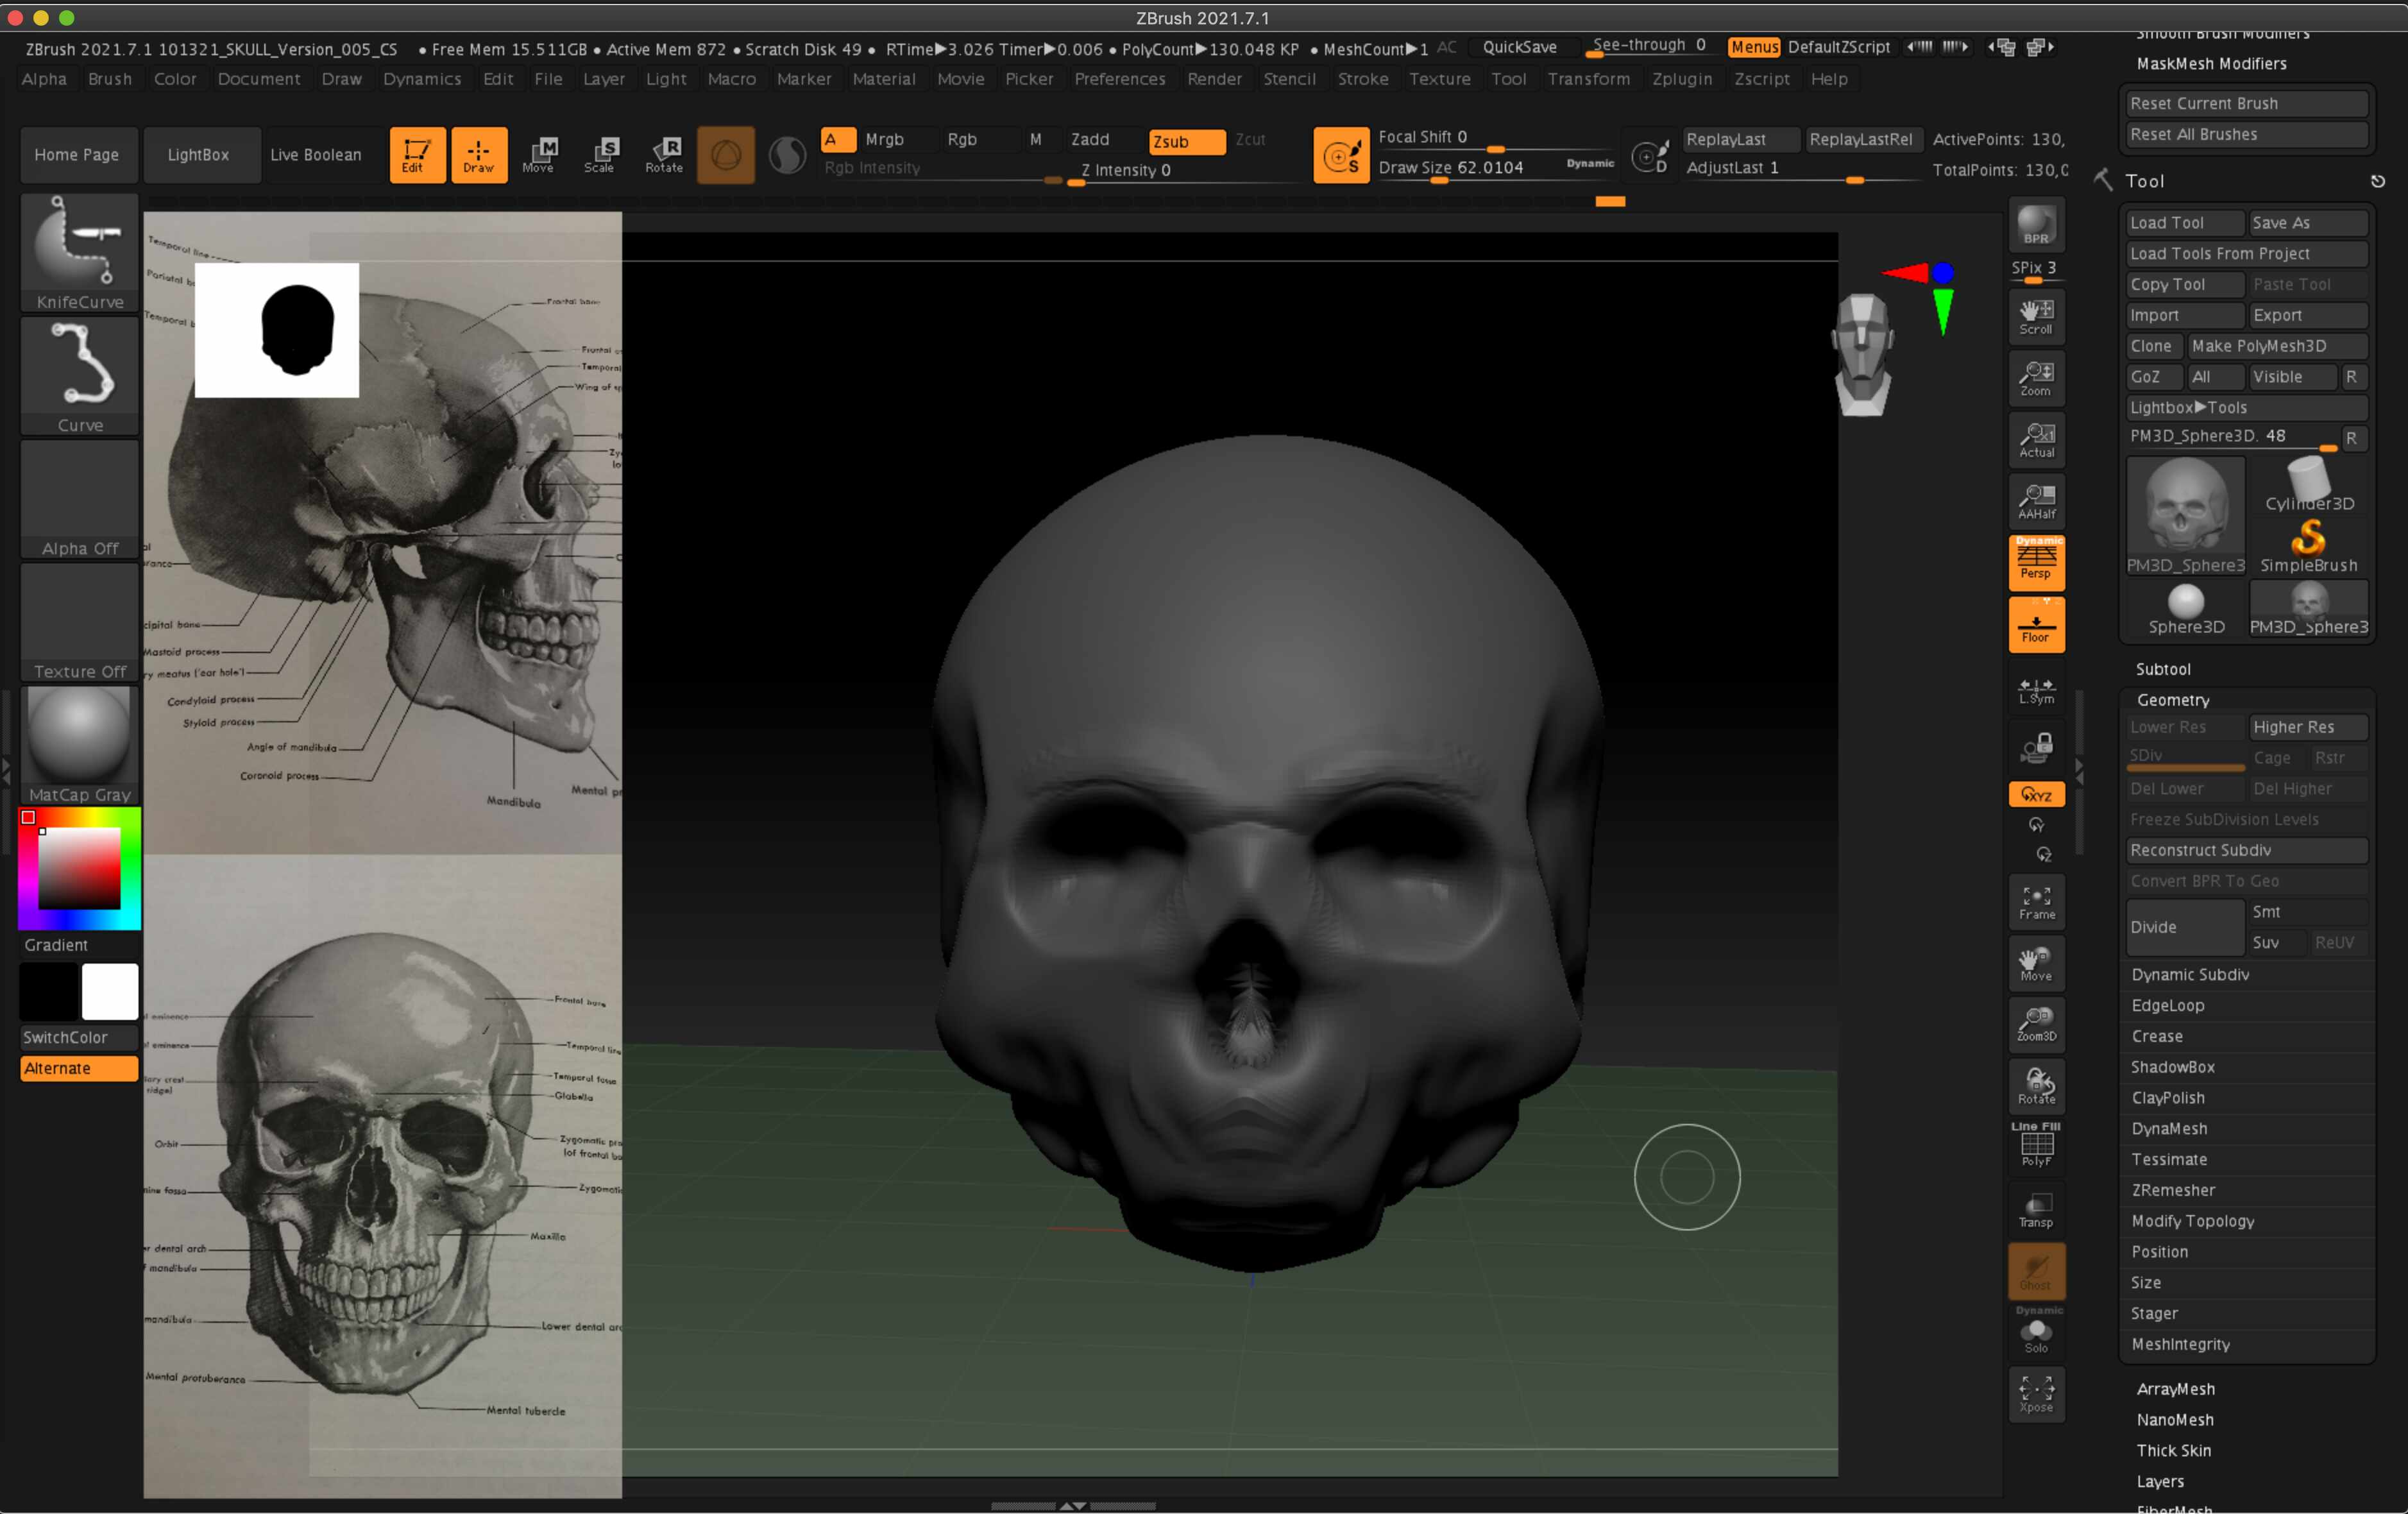Click the AAHalf view icon
This screenshot has width=2408, height=1514.
coord(2035,501)
